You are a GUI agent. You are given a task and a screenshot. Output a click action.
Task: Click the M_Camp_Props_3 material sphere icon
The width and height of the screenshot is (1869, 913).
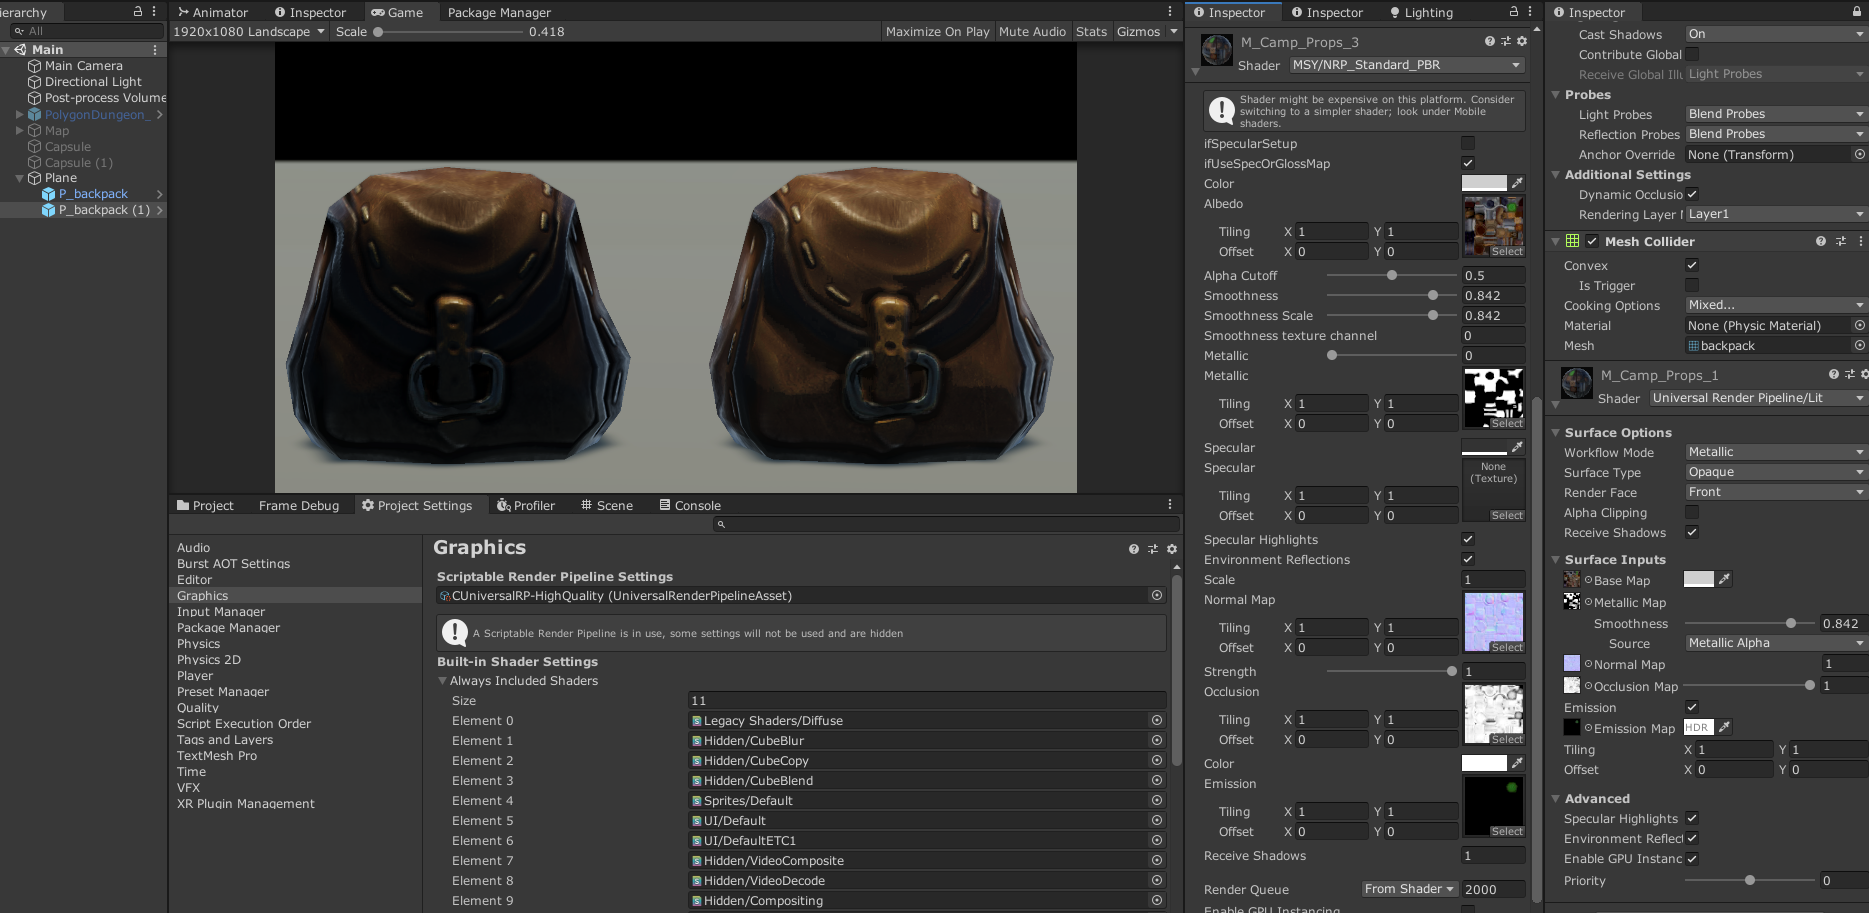[1216, 49]
